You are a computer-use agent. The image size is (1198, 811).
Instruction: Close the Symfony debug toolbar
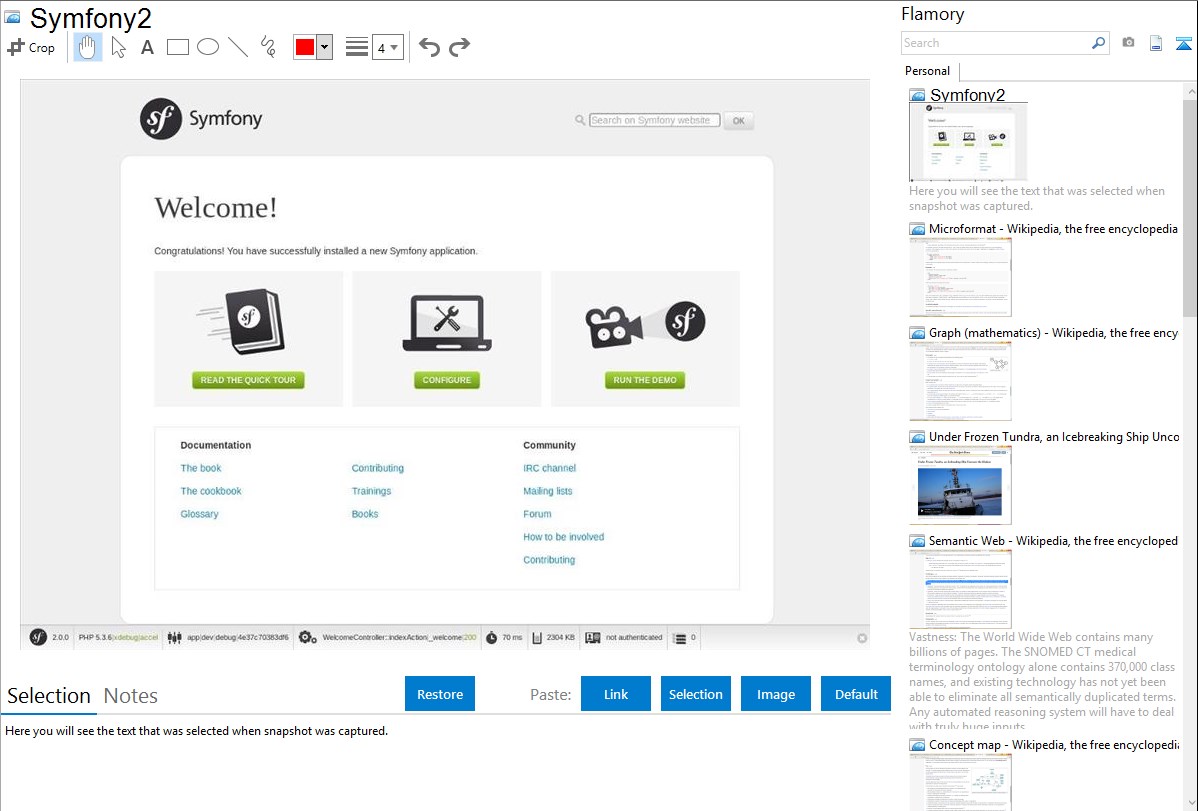pos(862,638)
